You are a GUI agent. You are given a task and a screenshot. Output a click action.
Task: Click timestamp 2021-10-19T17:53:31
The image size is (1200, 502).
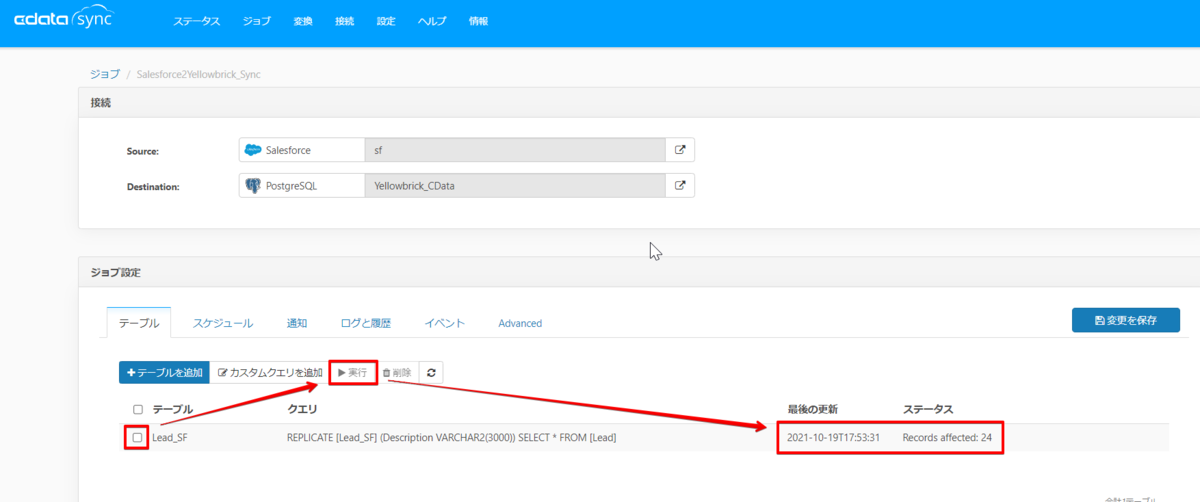coord(833,437)
